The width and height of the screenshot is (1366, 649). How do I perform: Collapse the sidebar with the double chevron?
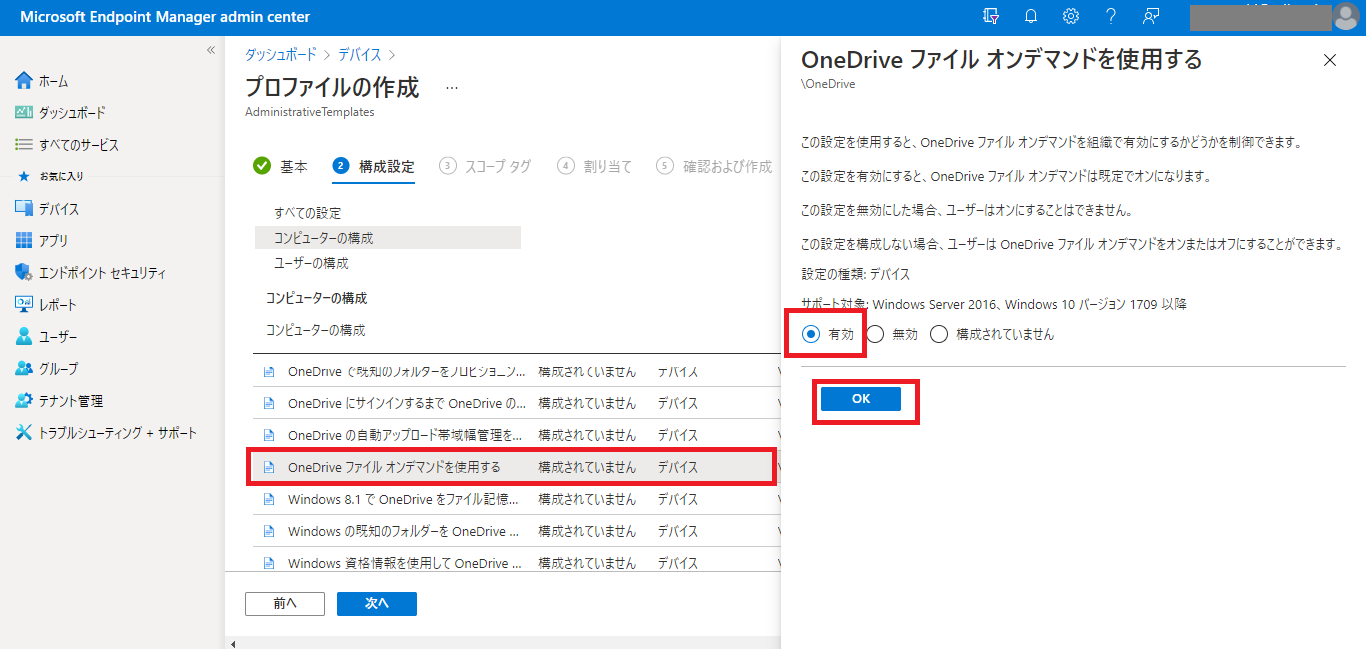click(211, 50)
